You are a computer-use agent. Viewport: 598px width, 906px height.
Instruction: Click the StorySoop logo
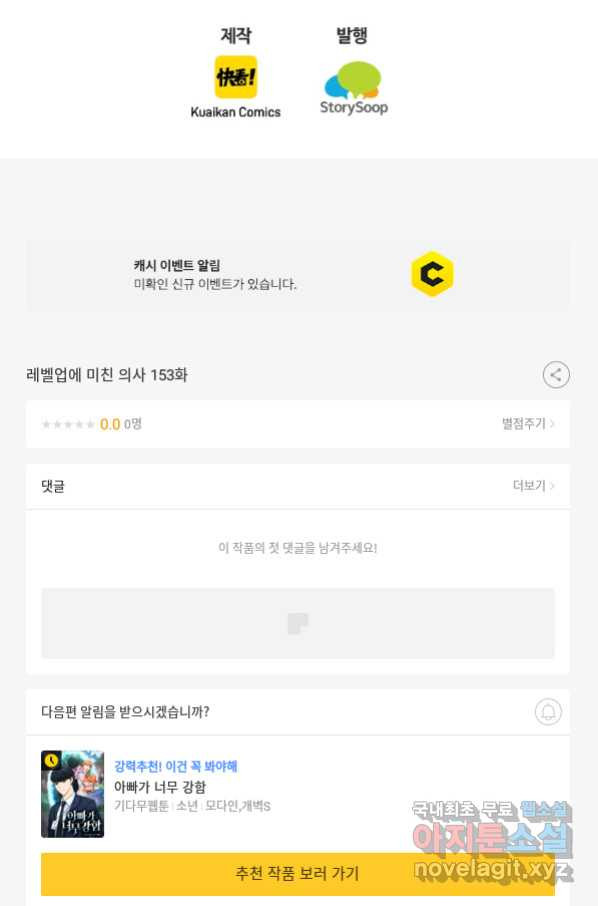coord(354,88)
